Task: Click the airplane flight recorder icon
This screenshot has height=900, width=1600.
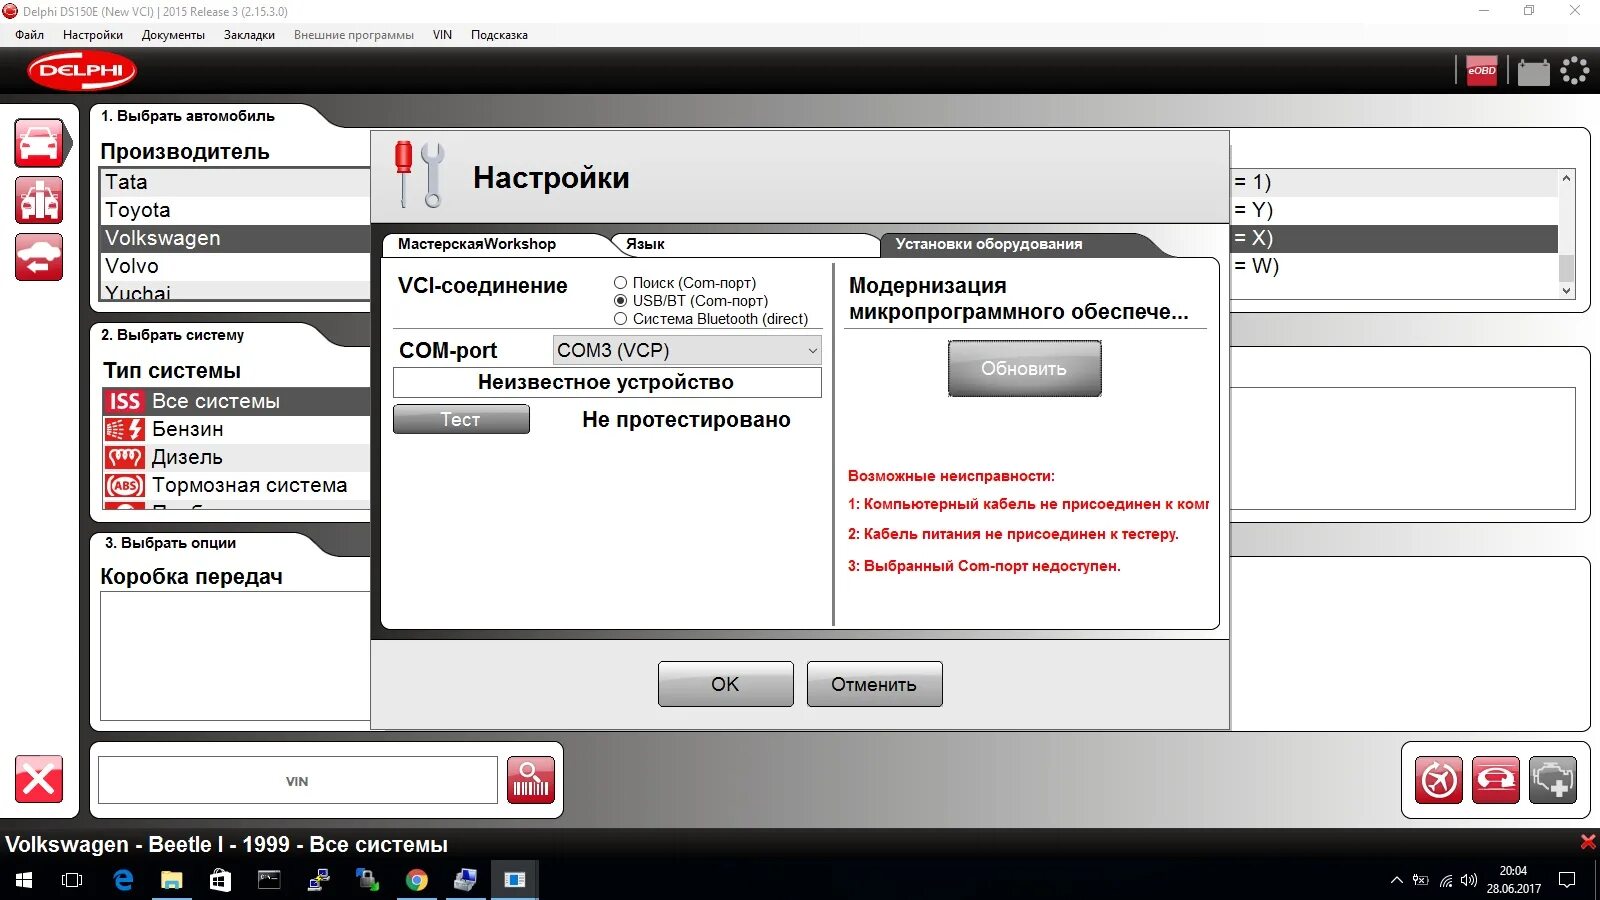Action: [1439, 780]
